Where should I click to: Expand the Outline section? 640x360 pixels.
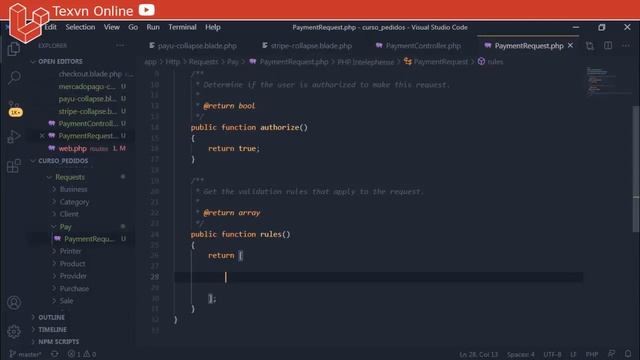pyautogui.click(x=51, y=317)
